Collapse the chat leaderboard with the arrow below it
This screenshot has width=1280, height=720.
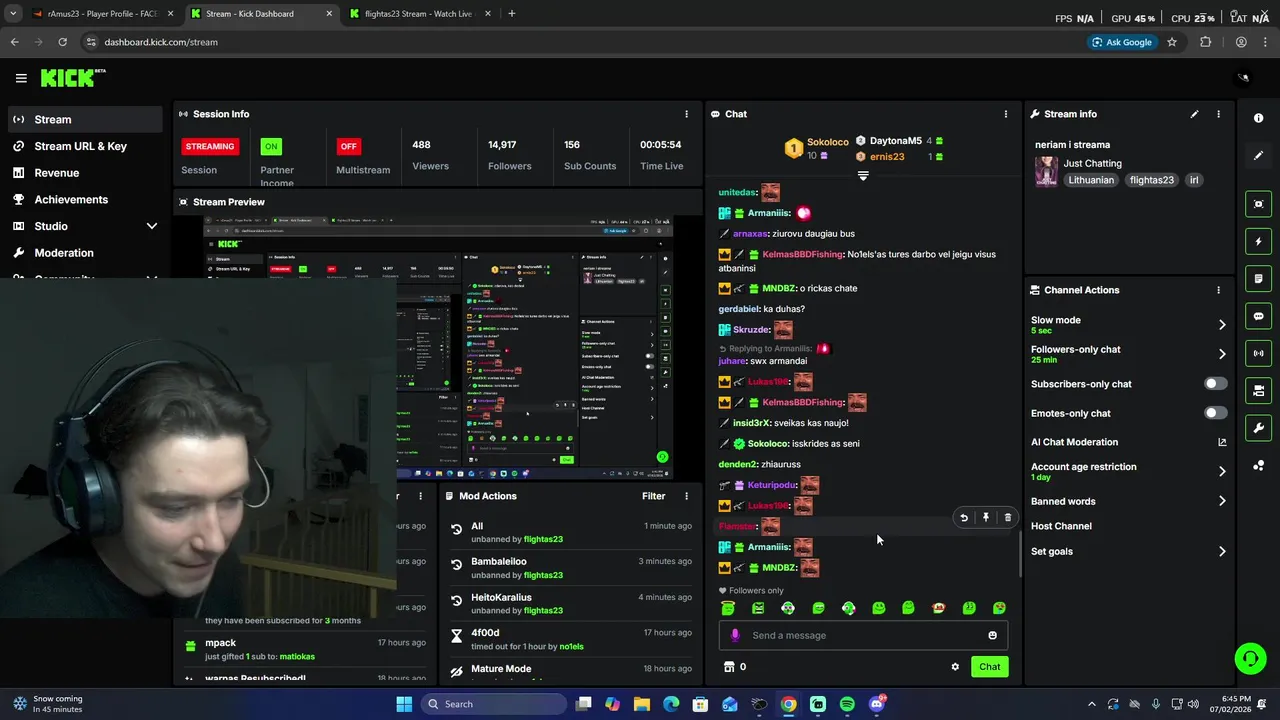[863, 175]
